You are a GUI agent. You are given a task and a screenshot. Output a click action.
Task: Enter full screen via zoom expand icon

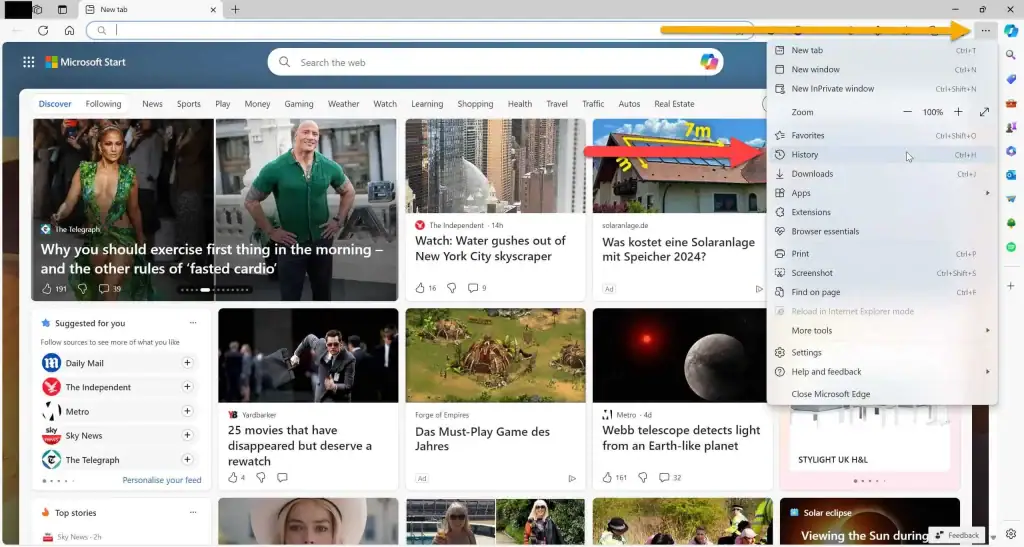(984, 112)
